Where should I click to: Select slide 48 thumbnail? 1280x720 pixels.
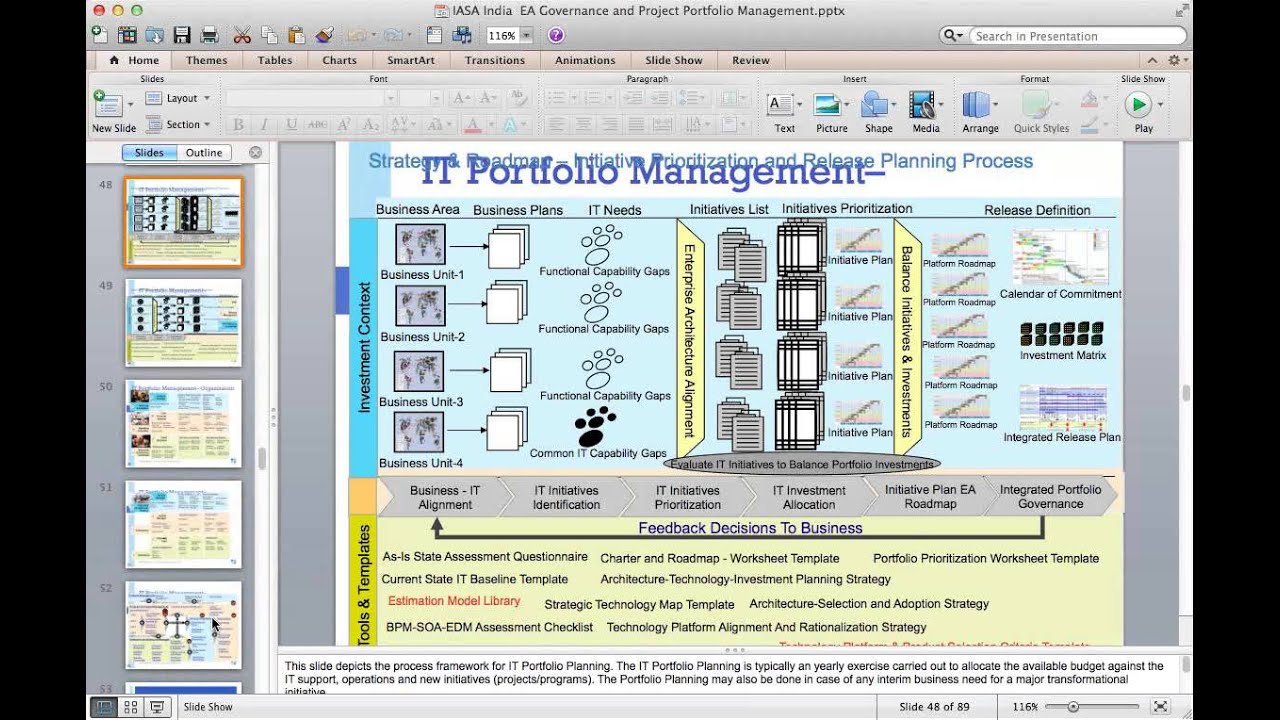click(x=184, y=222)
